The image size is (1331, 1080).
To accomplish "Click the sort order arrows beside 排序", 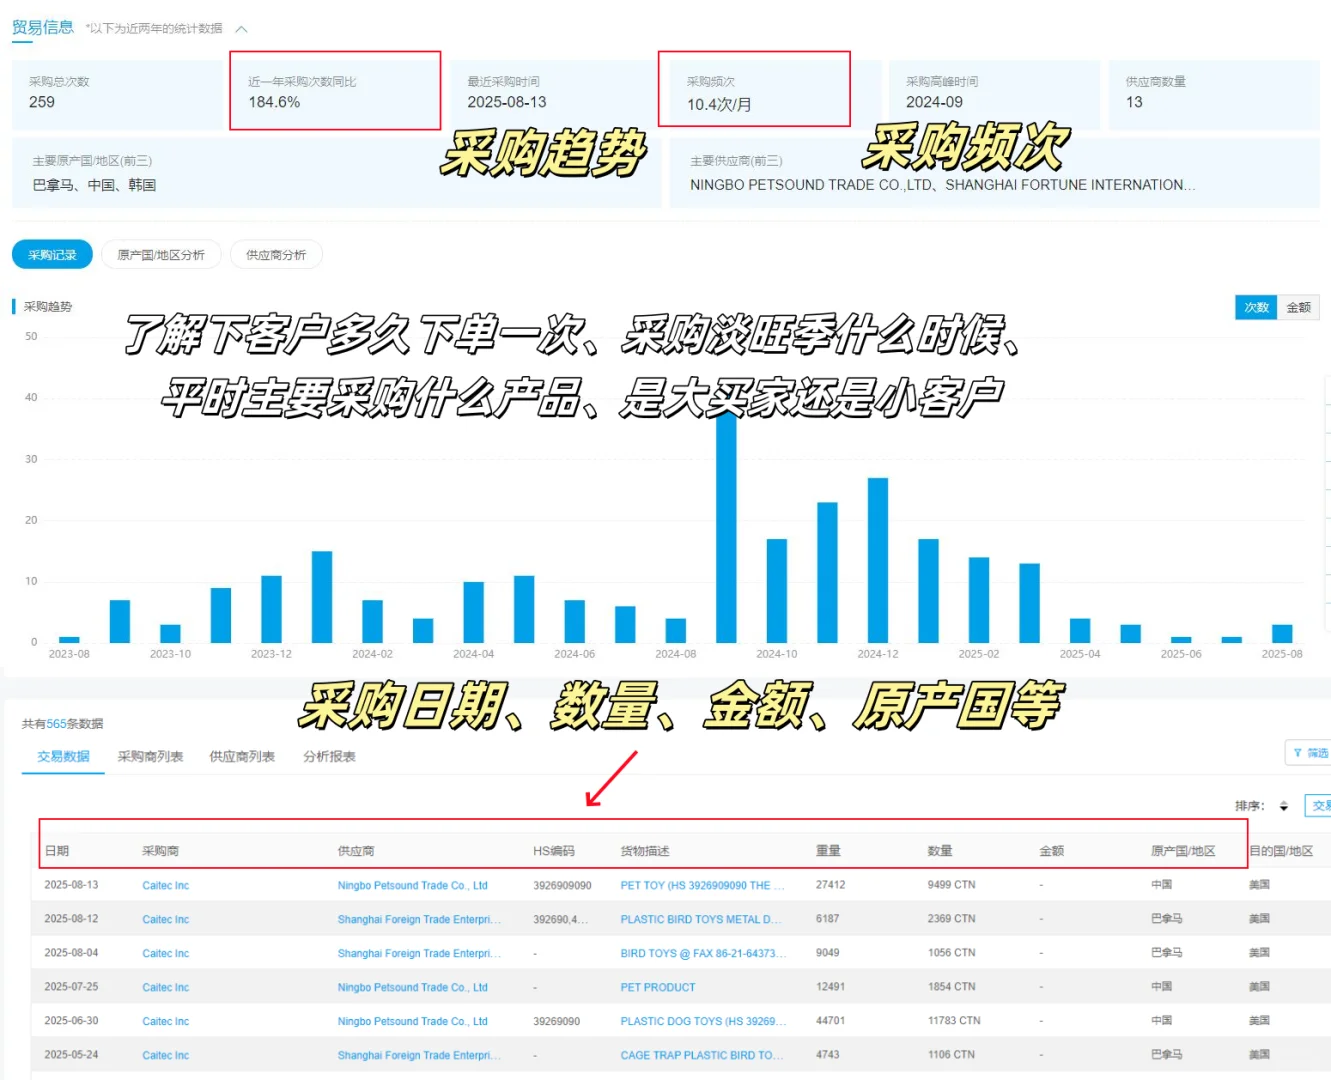I will 1284,805.
